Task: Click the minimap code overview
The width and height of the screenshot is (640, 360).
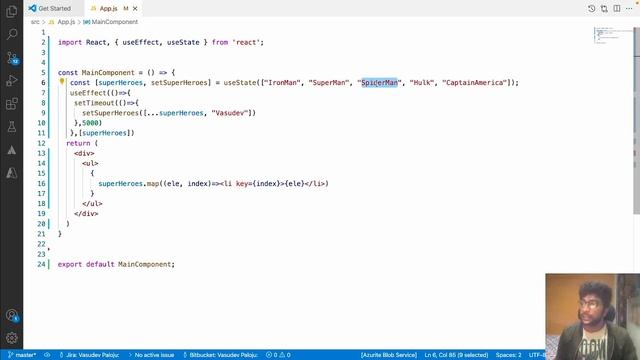Action: point(612,36)
